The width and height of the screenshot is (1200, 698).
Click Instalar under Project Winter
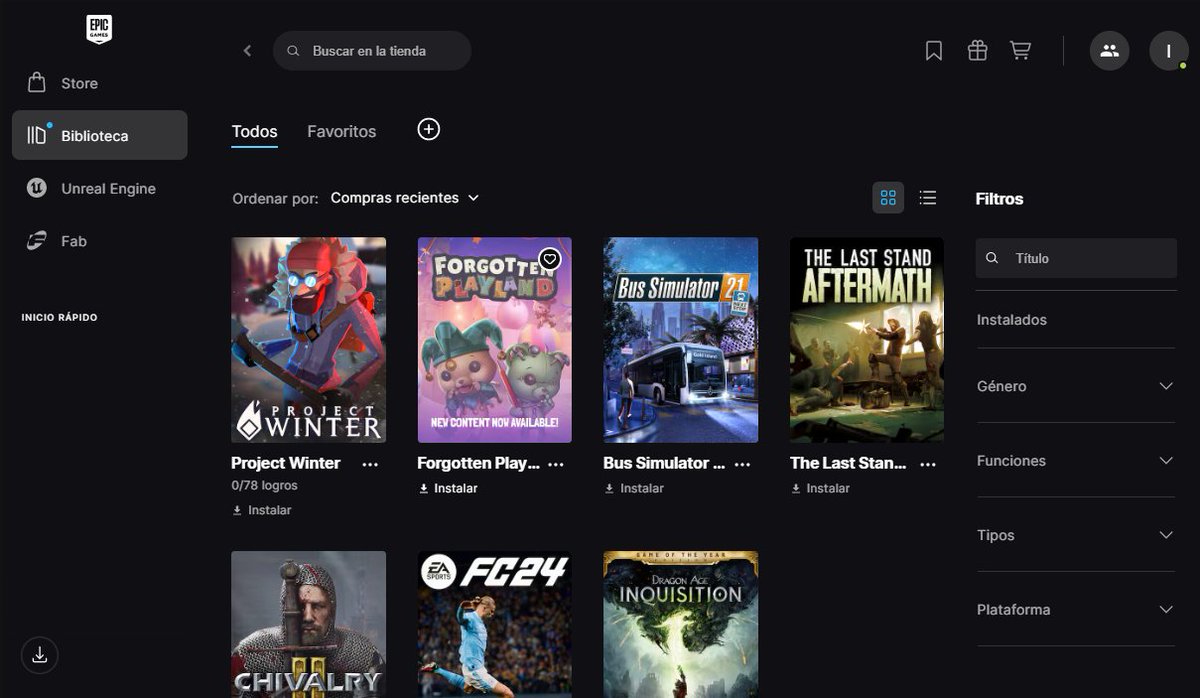262,510
